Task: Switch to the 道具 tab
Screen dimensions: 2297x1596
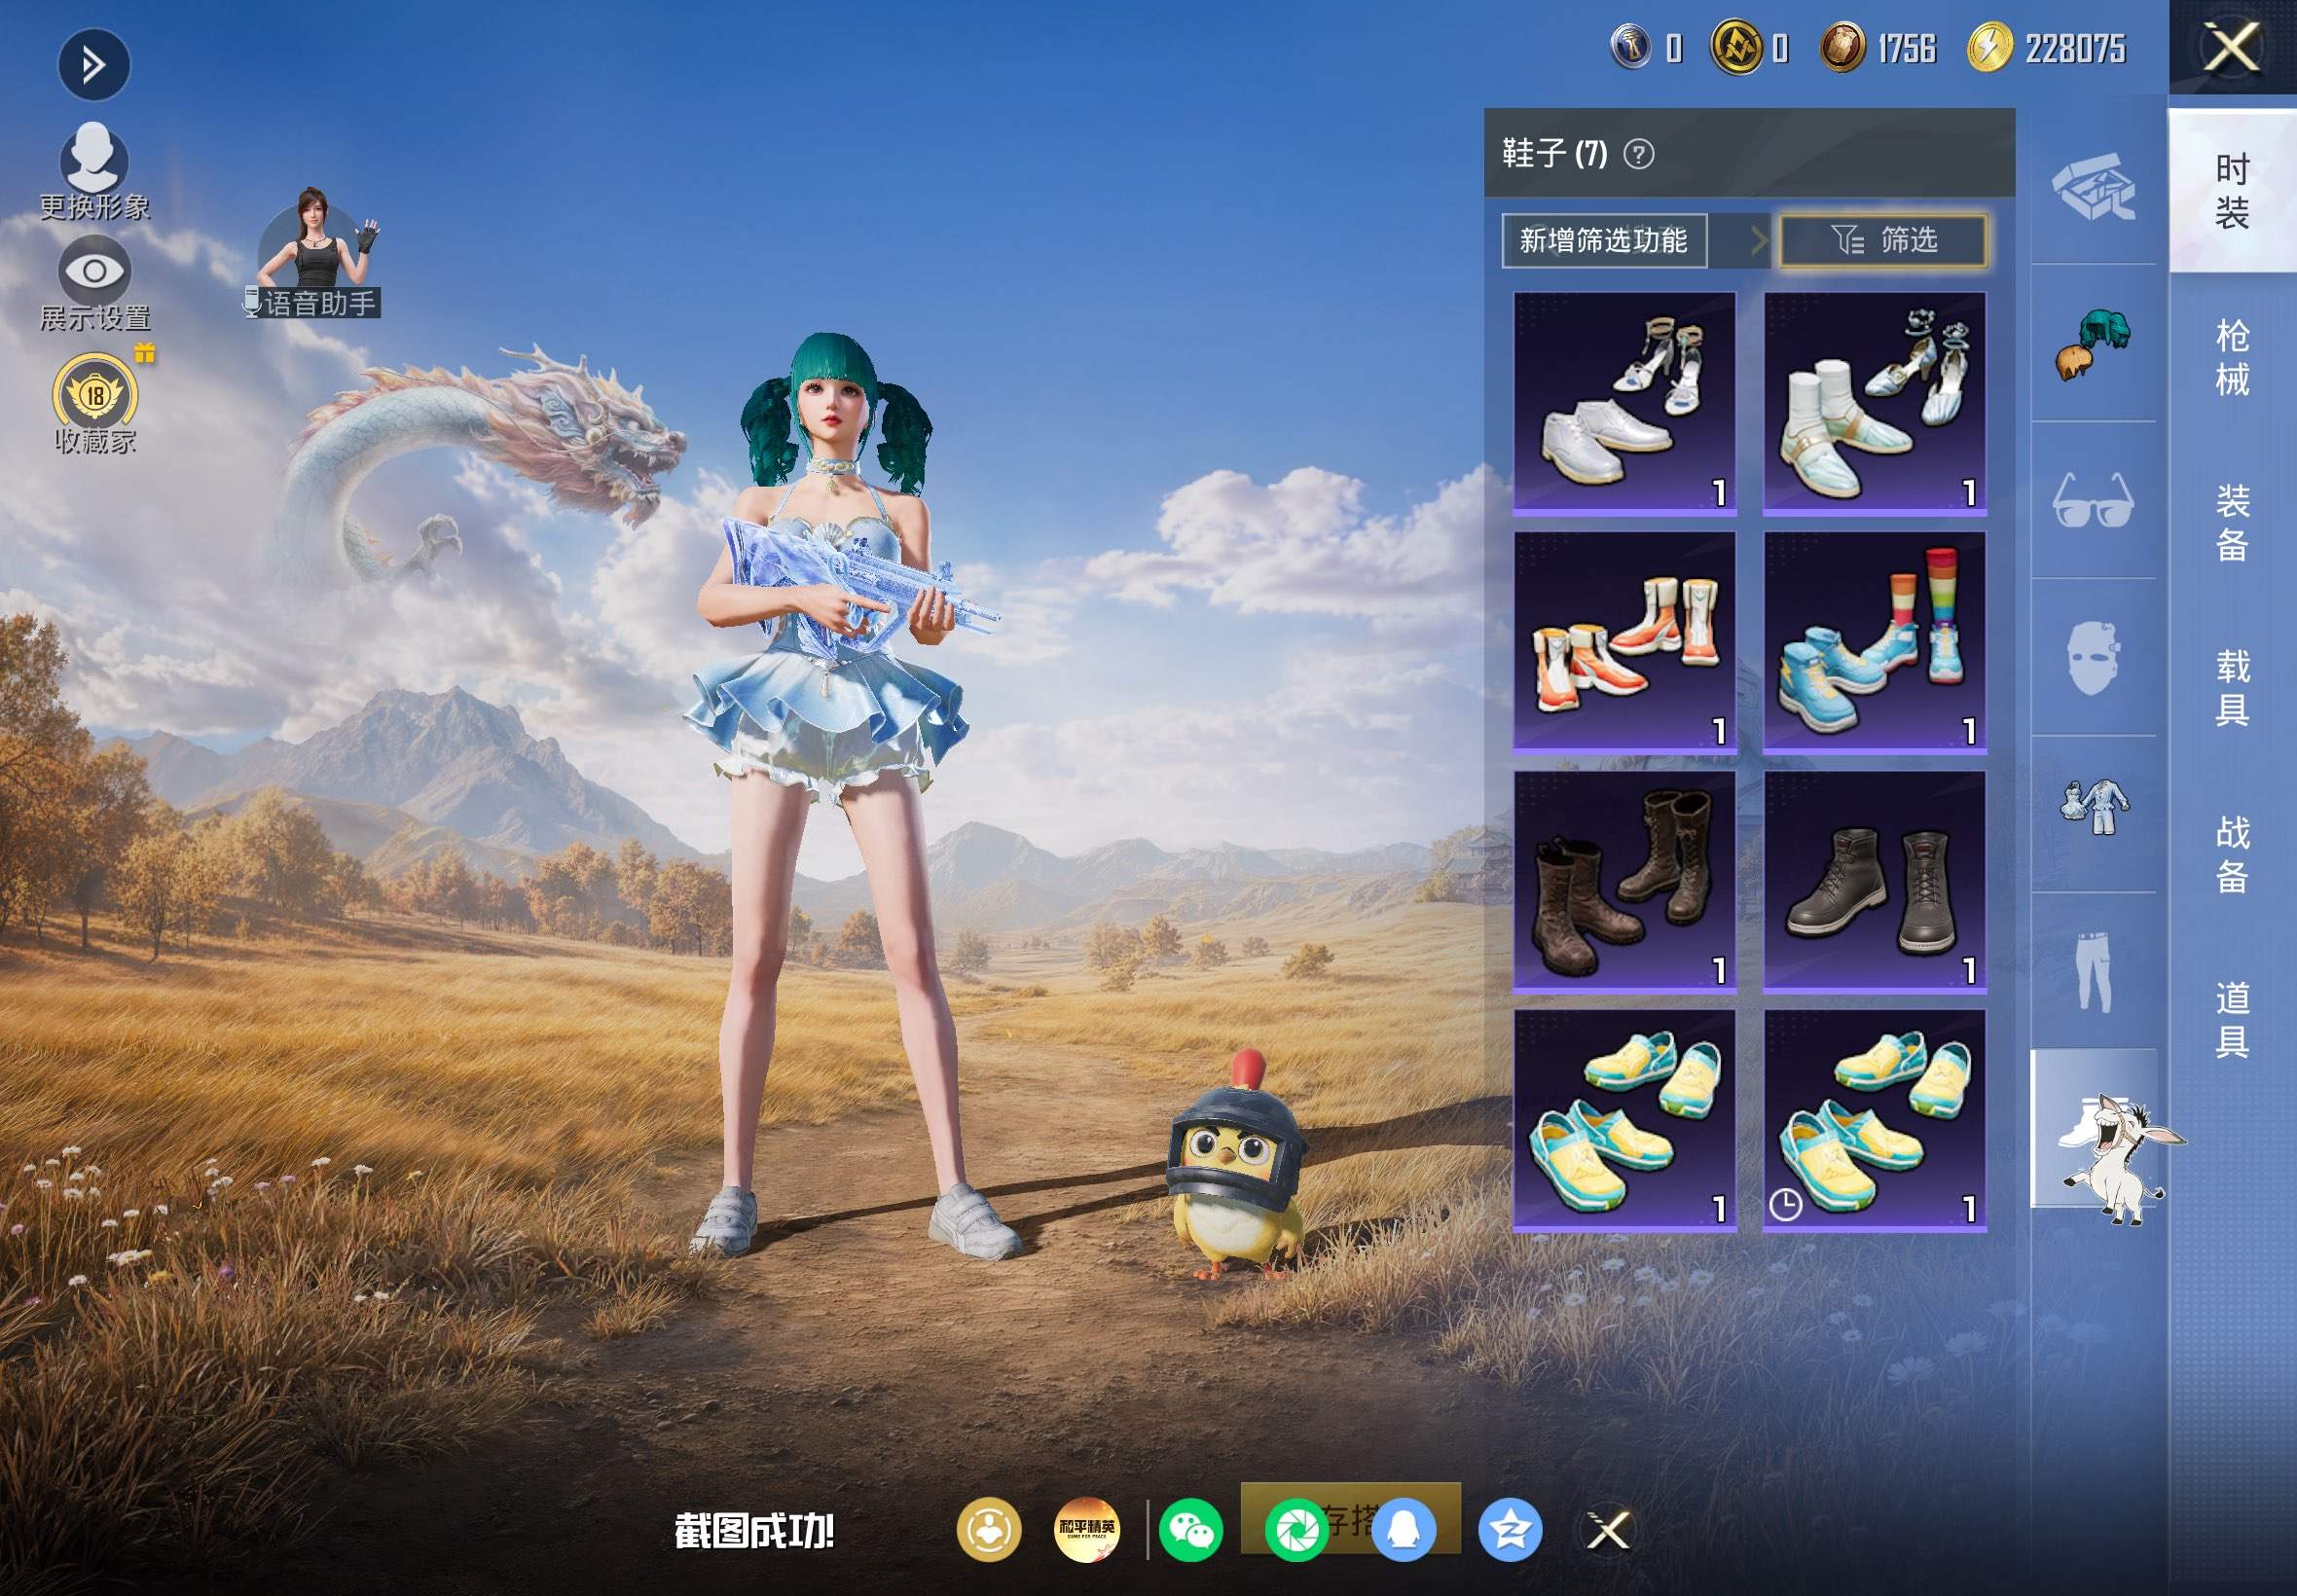Action: coord(2232,1020)
